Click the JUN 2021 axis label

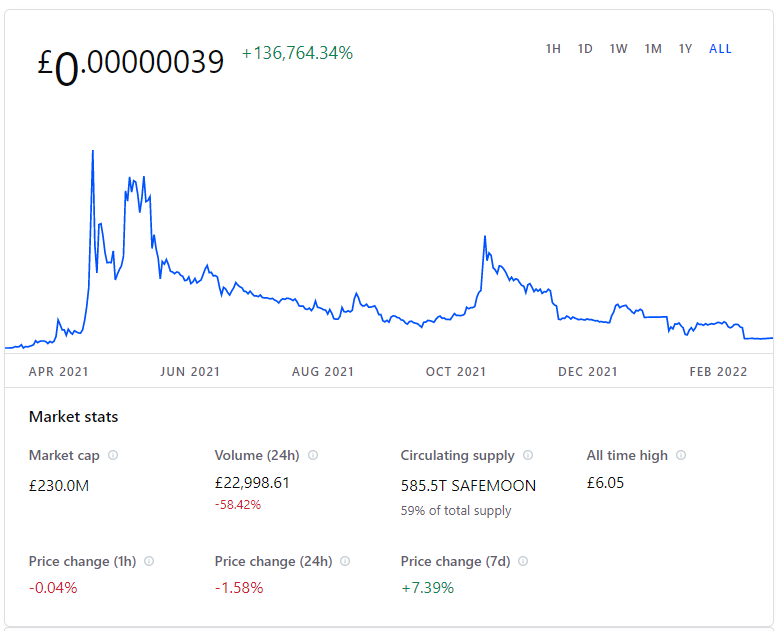190,372
